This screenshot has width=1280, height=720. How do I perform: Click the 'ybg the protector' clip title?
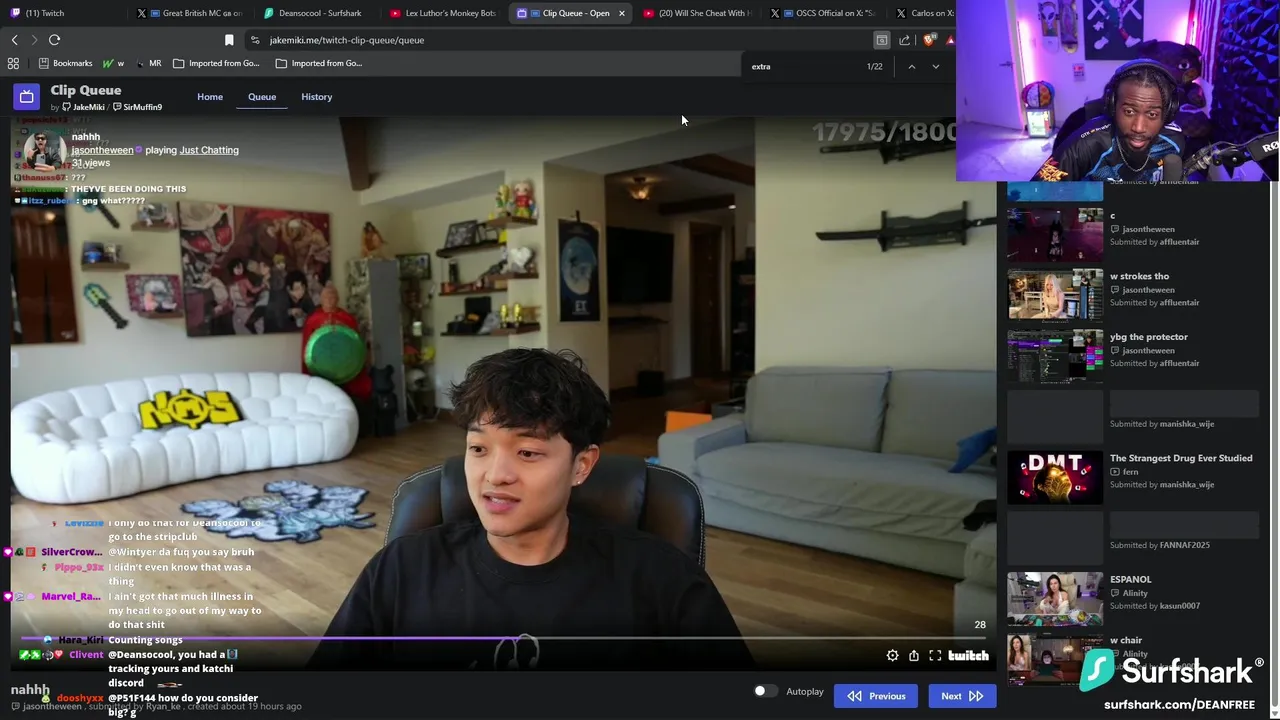1149,337
